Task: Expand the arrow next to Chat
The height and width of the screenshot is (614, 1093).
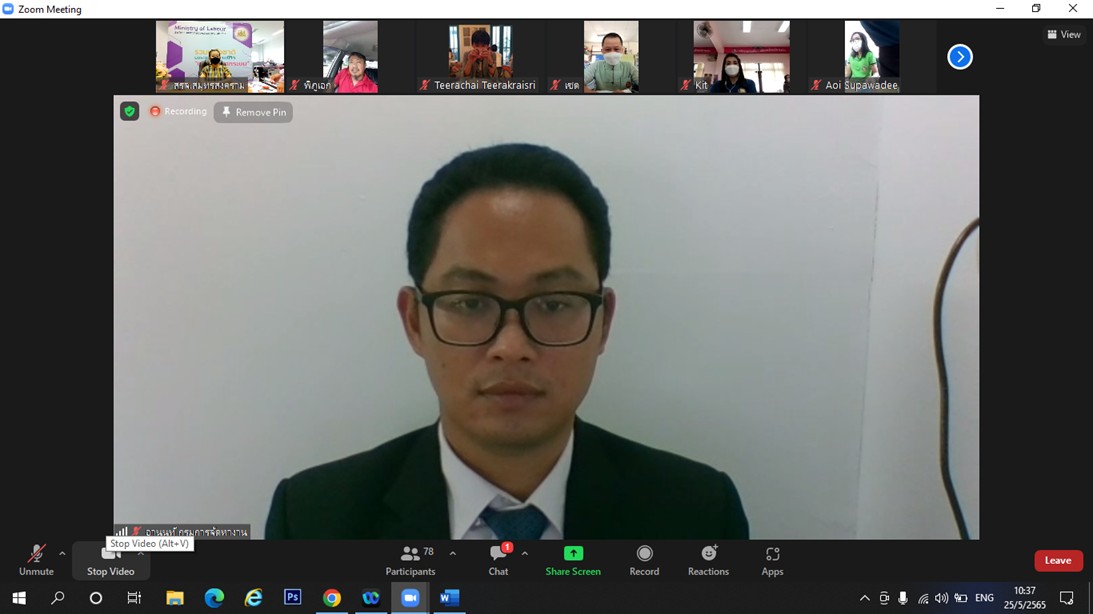Action: [x=525, y=553]
